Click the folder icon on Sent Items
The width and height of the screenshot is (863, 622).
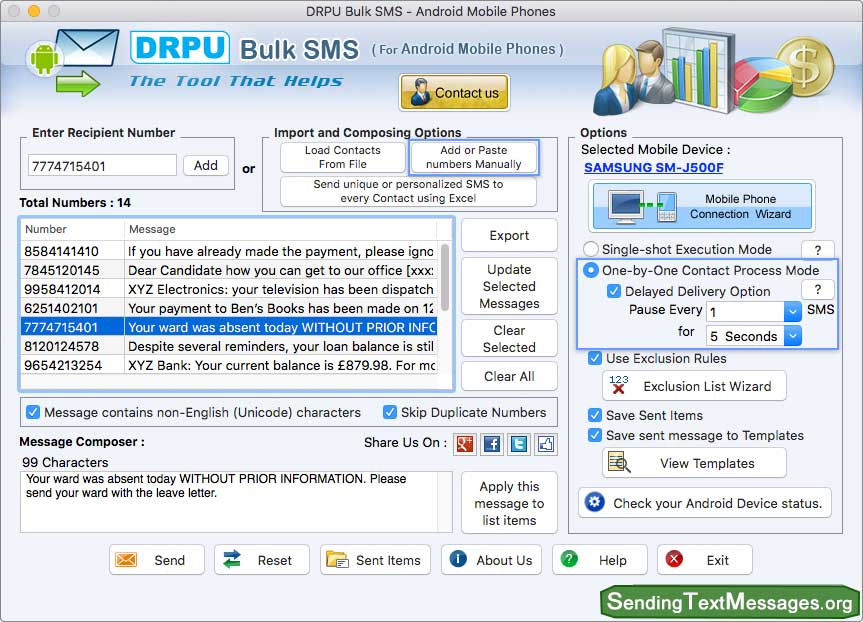[x=337, y=560]
